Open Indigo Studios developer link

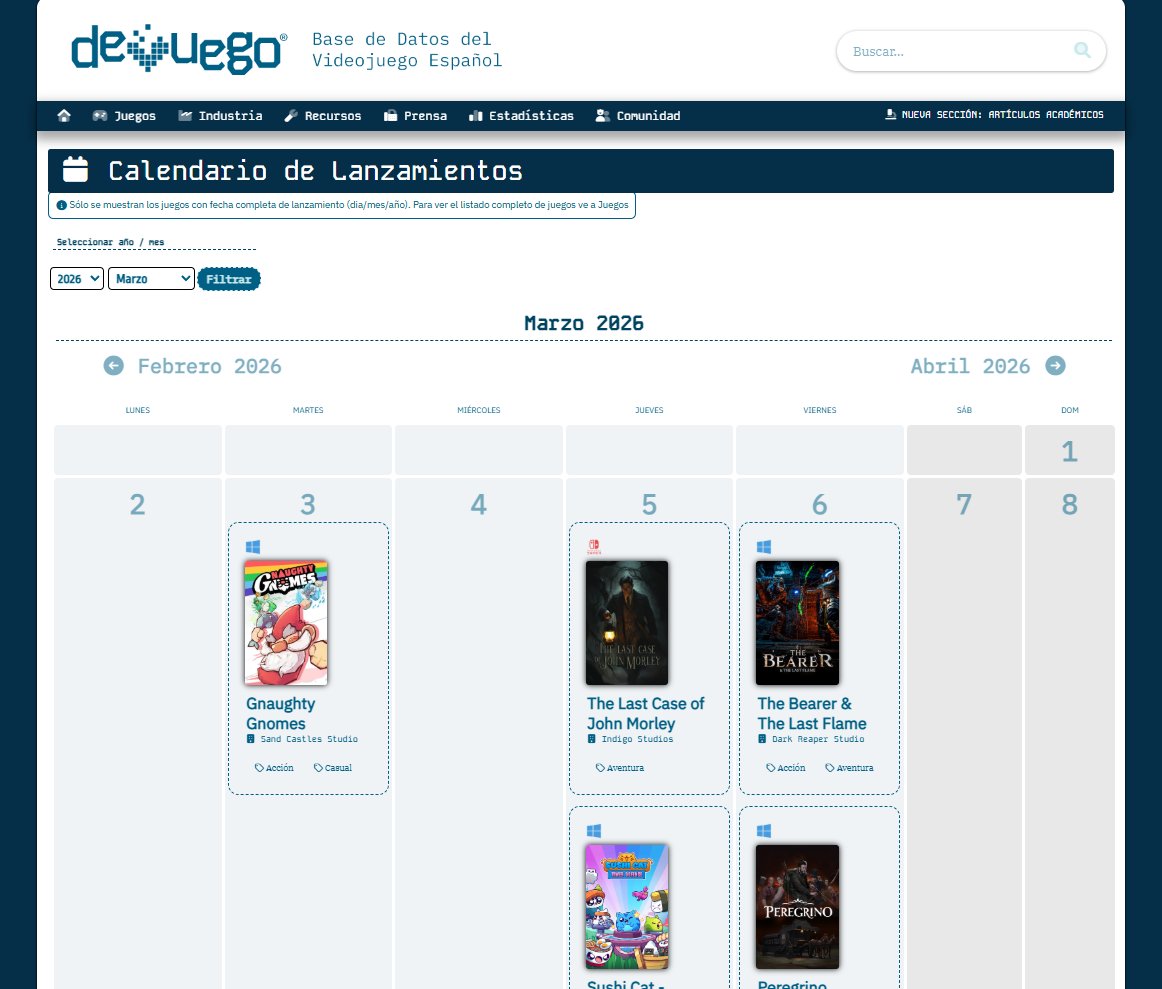tap(637, 739)
